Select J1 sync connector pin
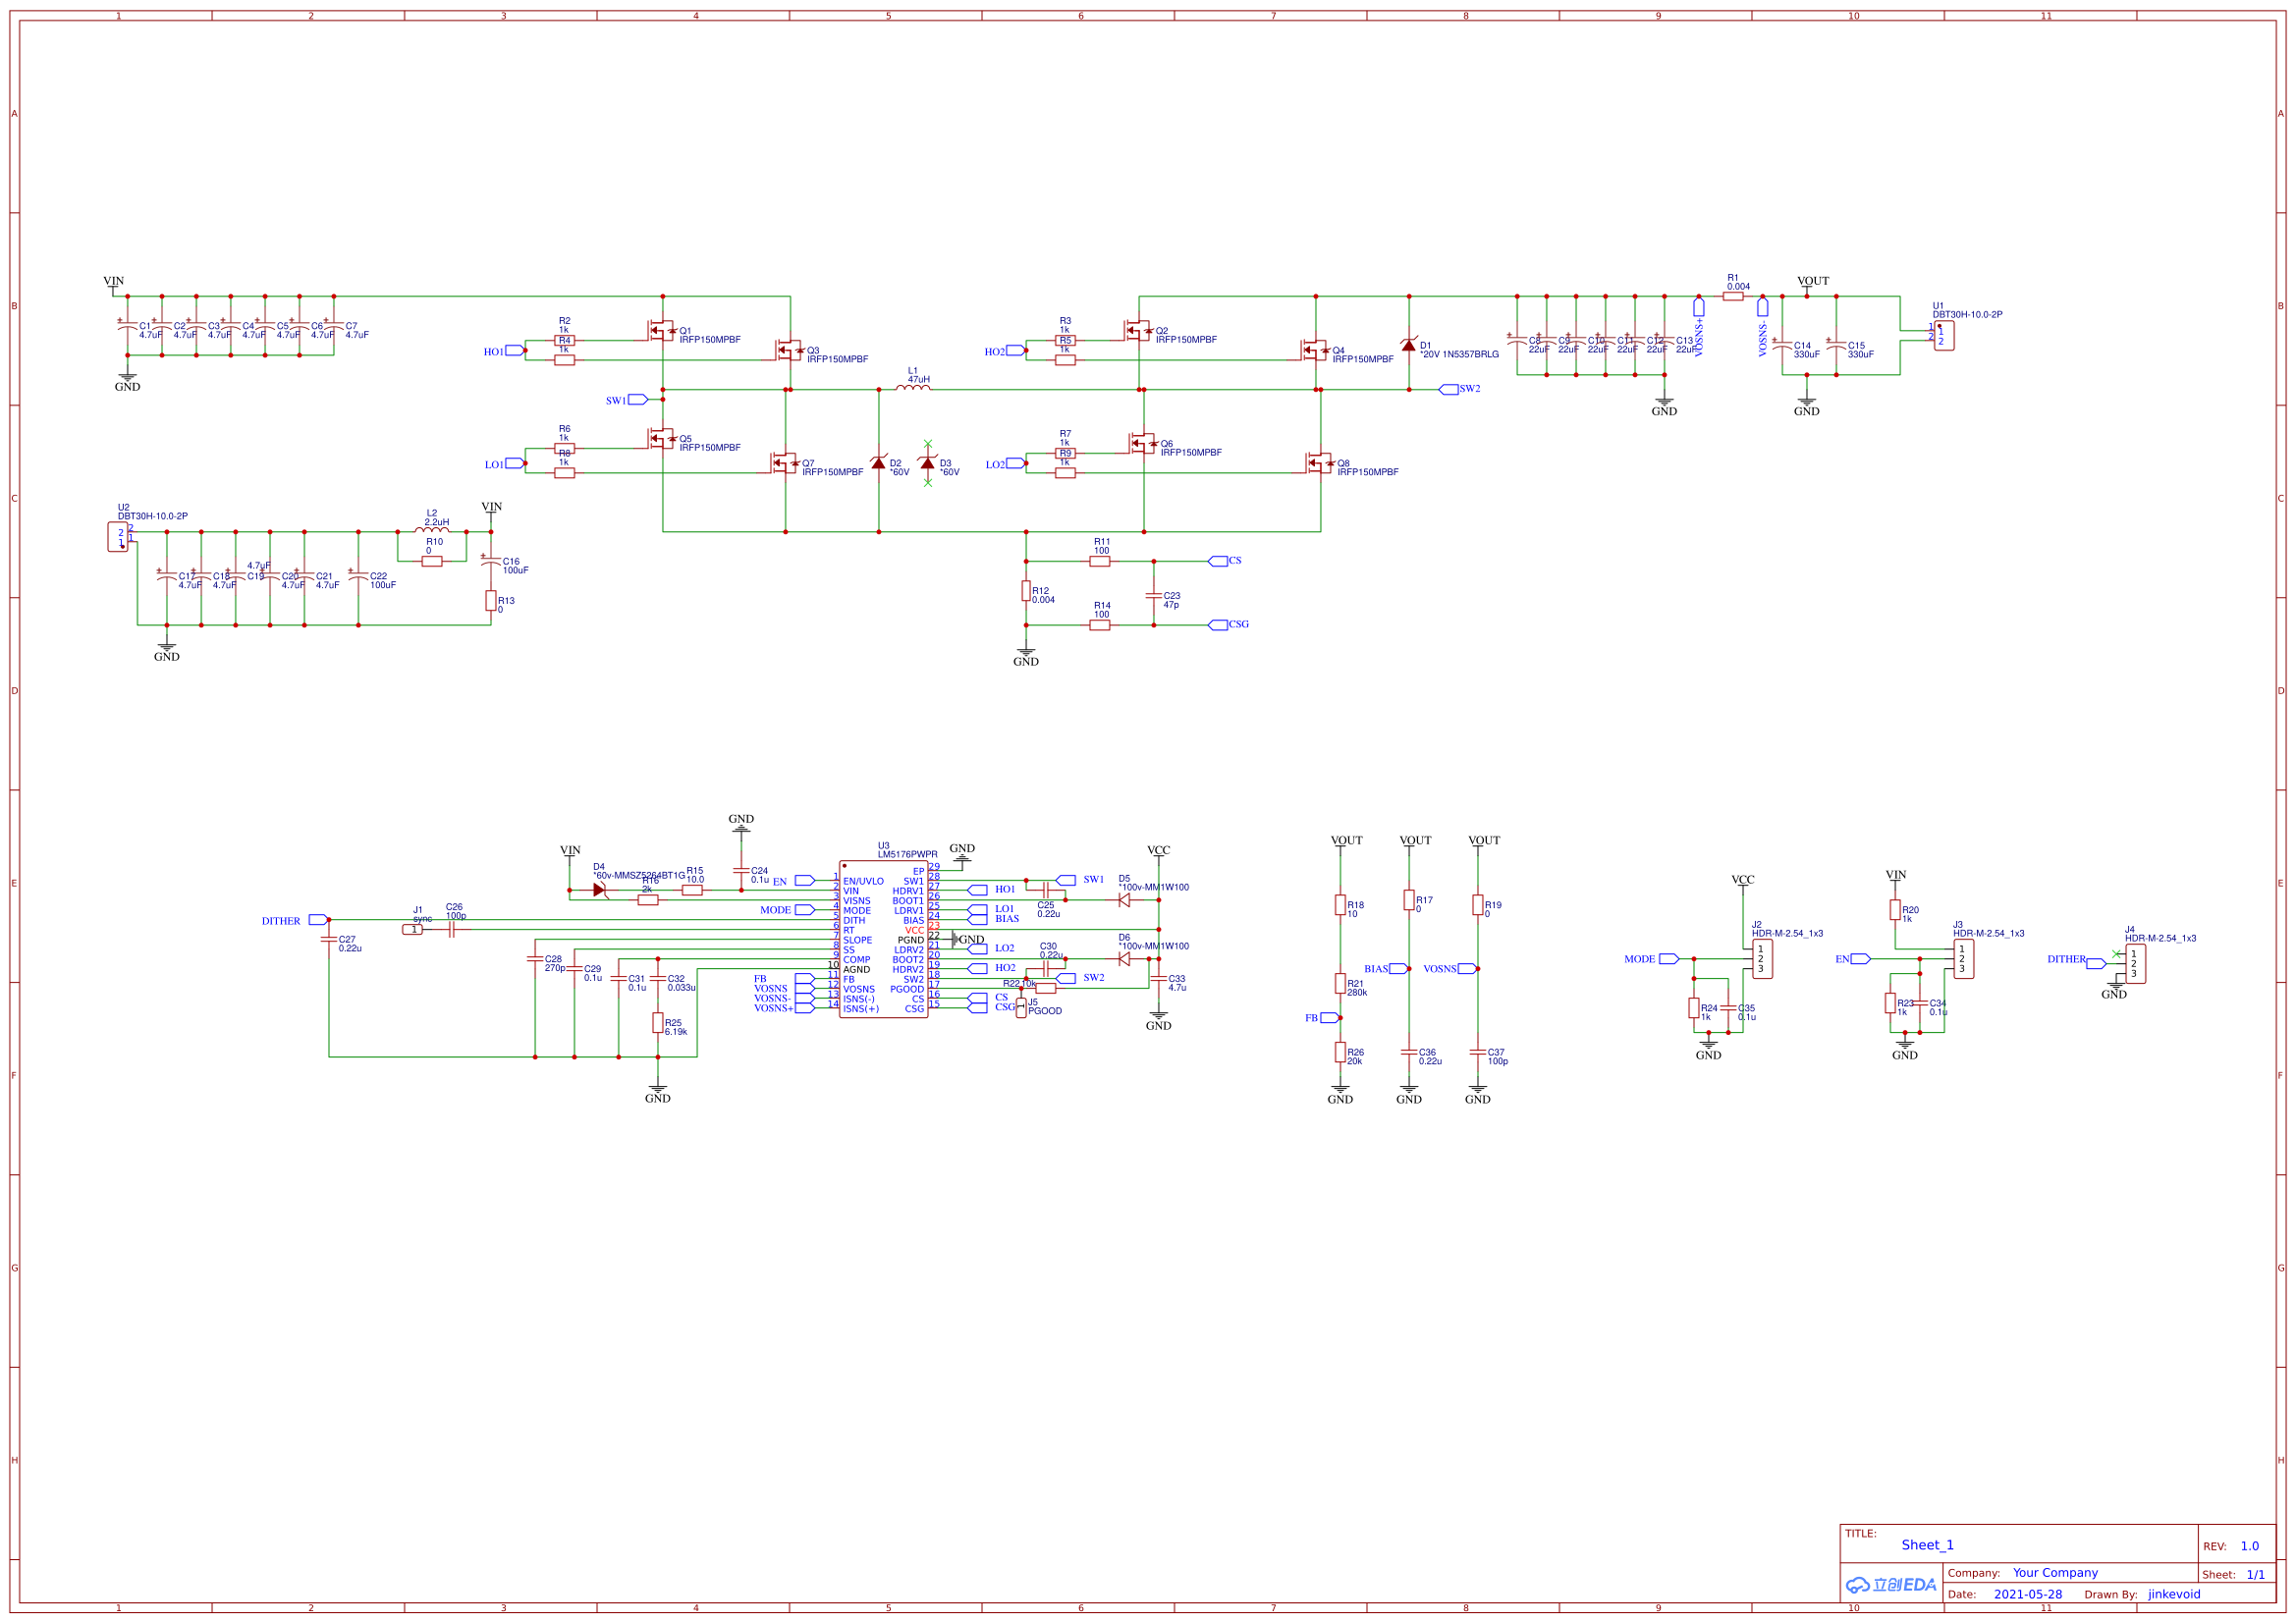 click(x=413, y=930)
